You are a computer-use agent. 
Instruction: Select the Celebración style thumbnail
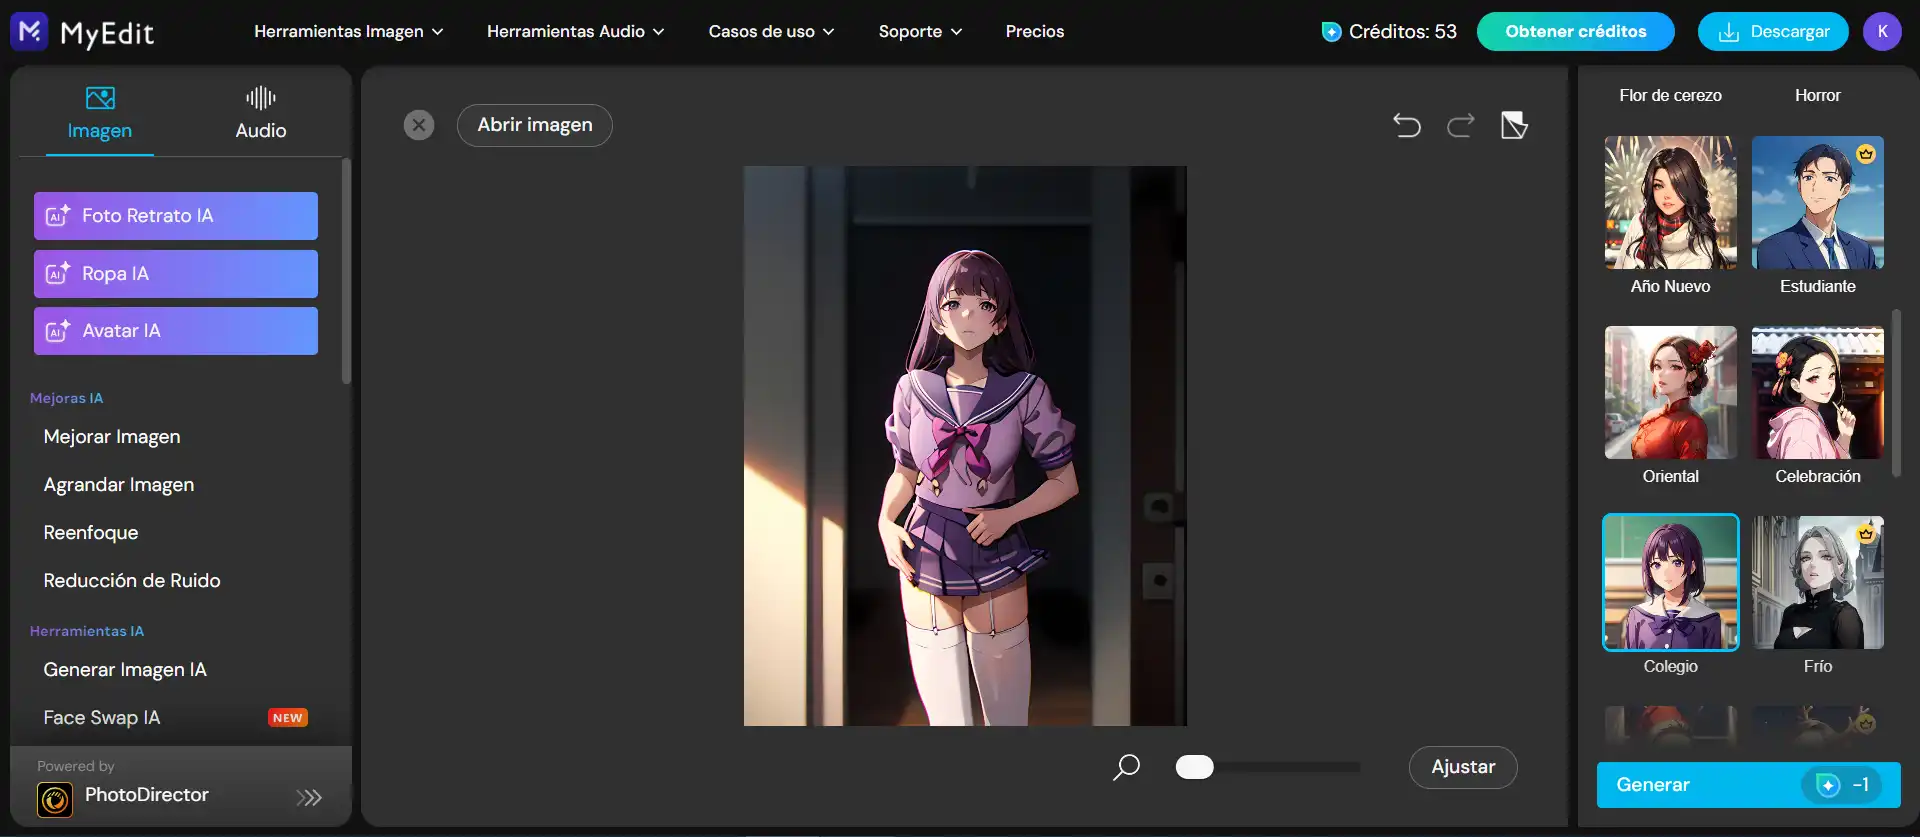[x=1818, y=393]
